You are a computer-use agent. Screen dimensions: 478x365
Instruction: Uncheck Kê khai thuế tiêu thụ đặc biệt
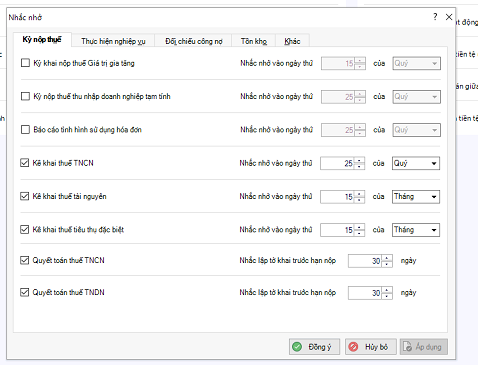point(25,229)
